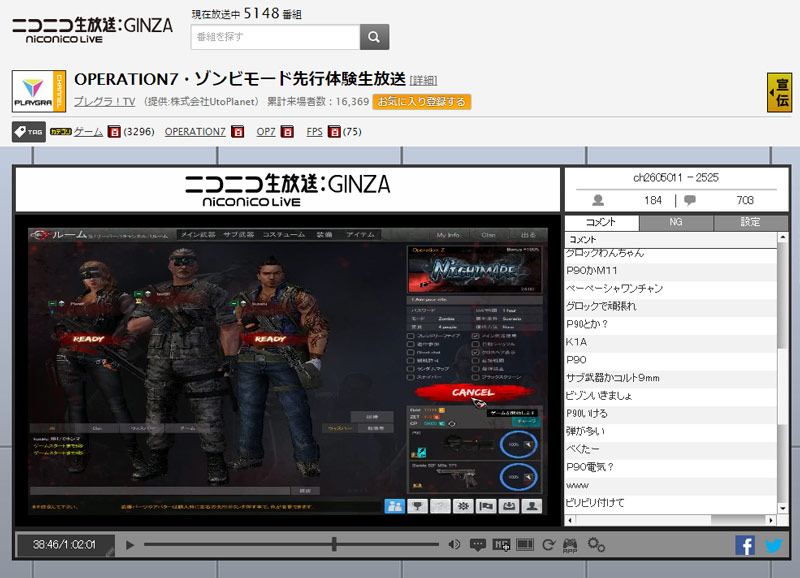Switch screen size with the monitor icon
The height and width of the screenshot is (578, 800).
(x=524, y=545)
